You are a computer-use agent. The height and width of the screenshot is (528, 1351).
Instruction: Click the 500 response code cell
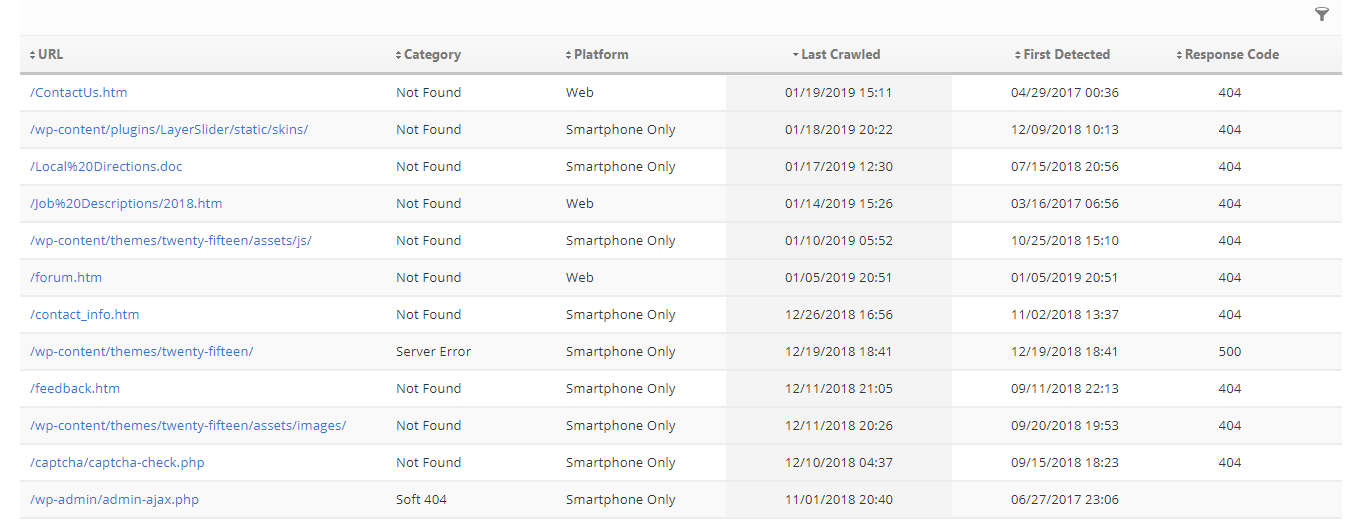click(x=1229, y=352)
